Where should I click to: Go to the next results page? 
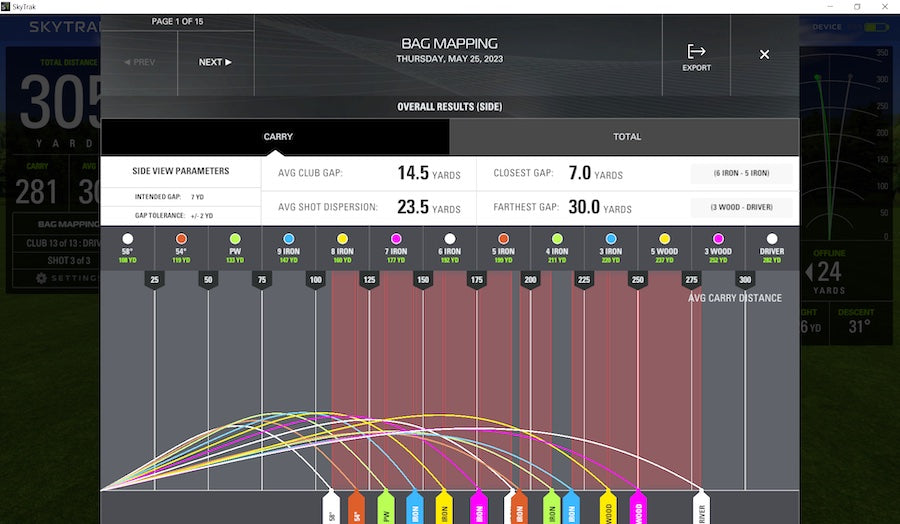pos(215,62)
